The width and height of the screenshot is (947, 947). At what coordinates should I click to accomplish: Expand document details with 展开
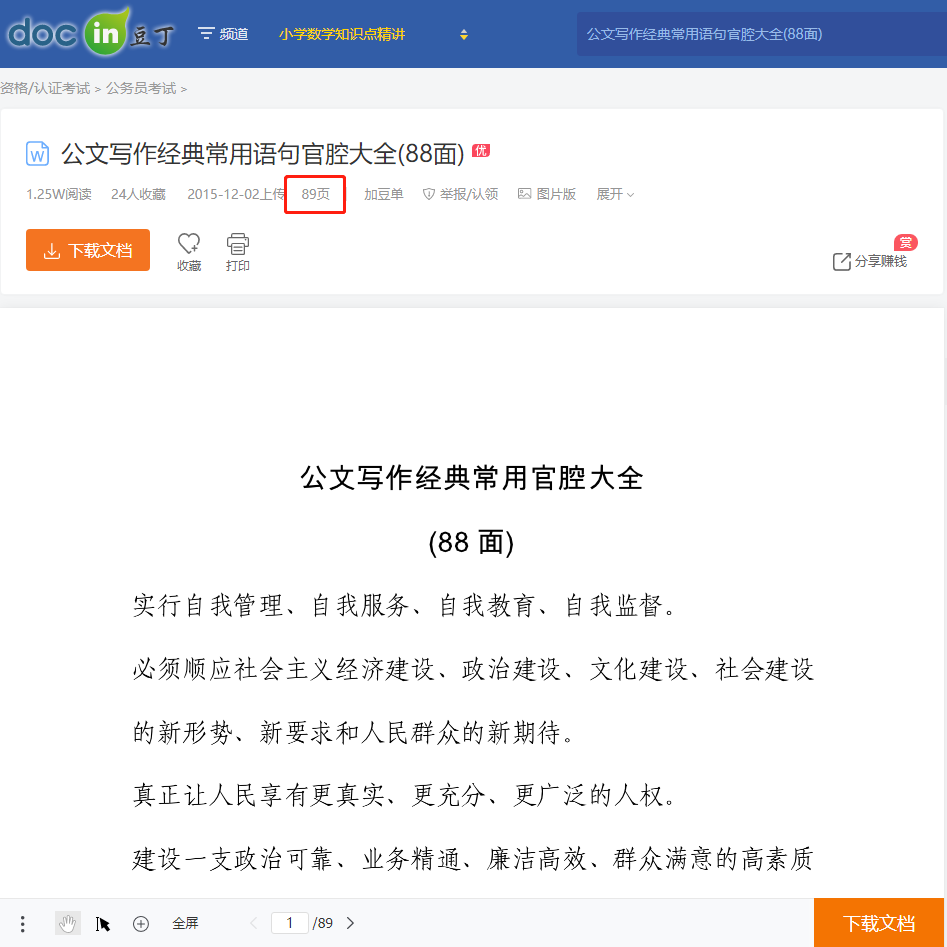[615, 194]
